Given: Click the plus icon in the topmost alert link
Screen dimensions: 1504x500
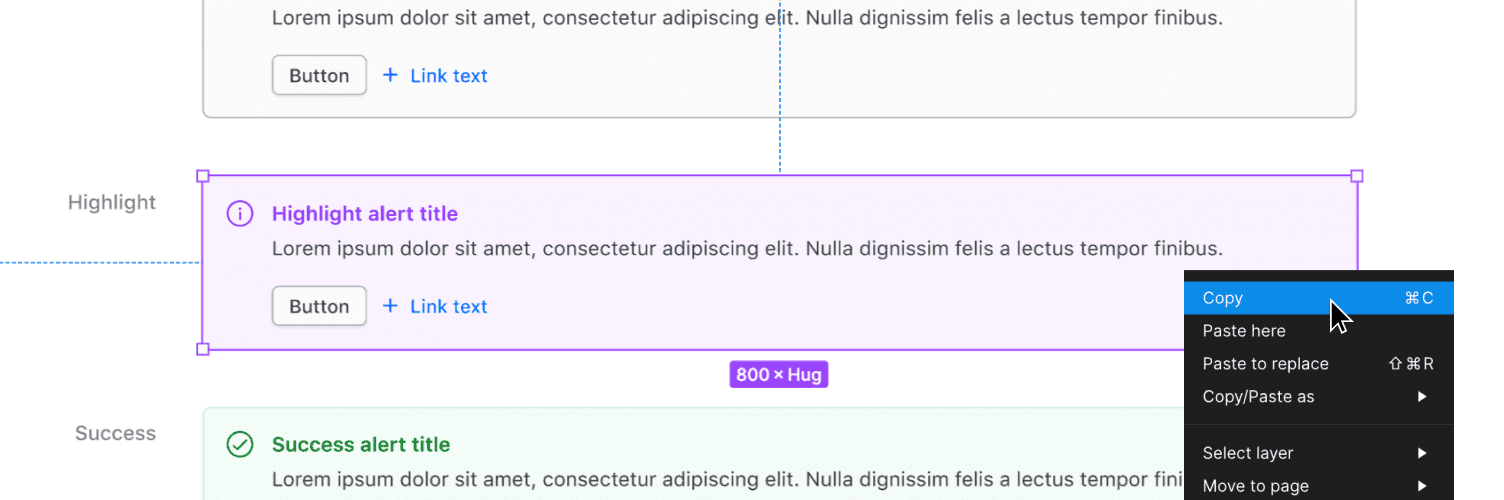Looking at the screenshot, I should [390, 75].
